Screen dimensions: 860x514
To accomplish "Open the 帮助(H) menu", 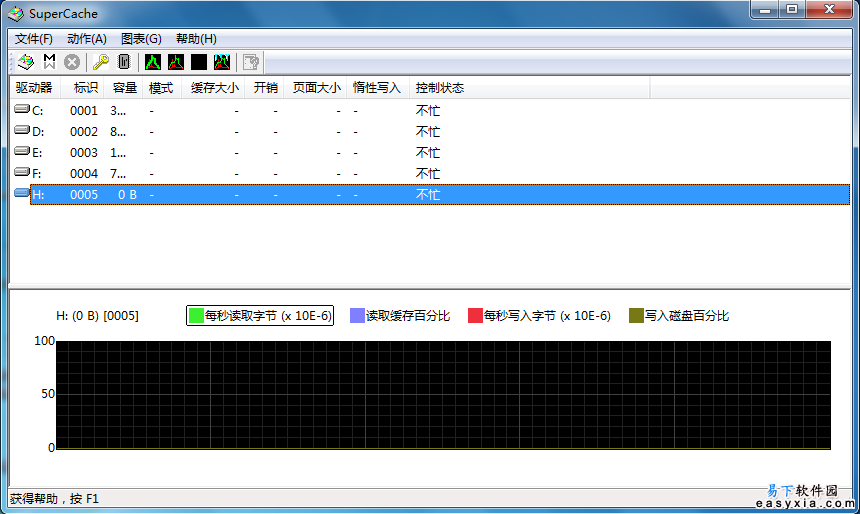I will click(196, 39).
